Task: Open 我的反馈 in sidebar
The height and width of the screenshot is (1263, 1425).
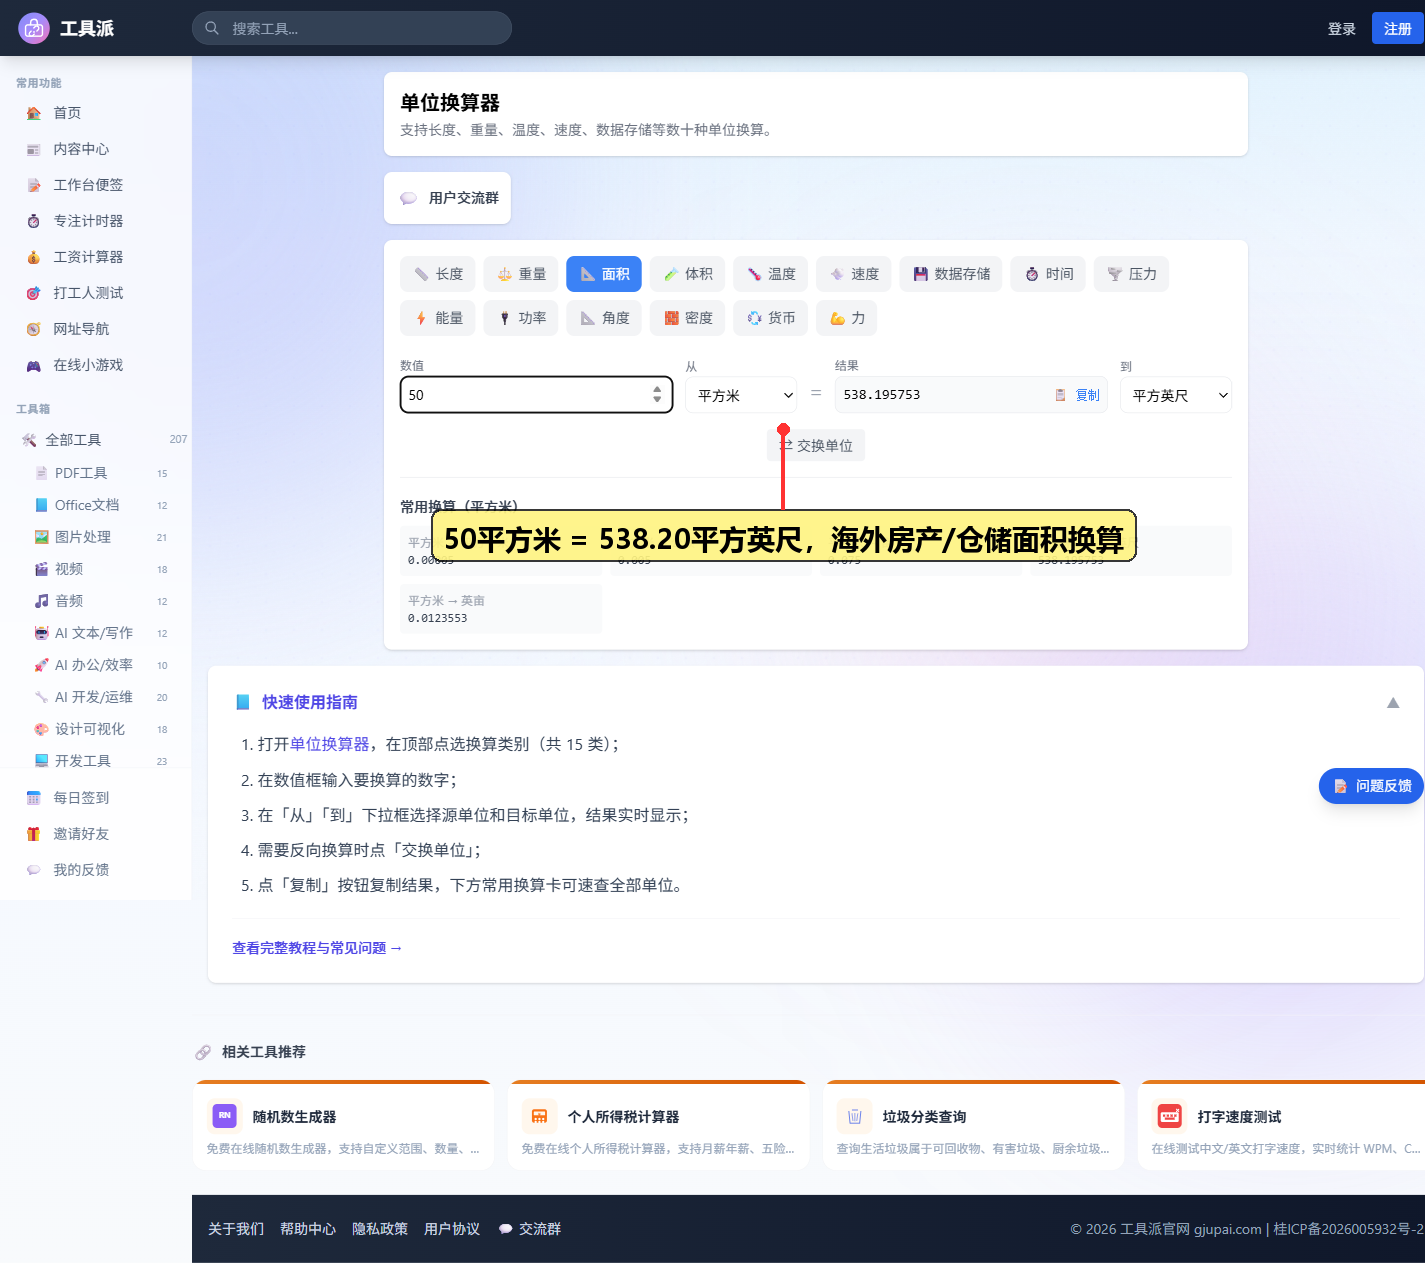Action: [x=95, y=870]
